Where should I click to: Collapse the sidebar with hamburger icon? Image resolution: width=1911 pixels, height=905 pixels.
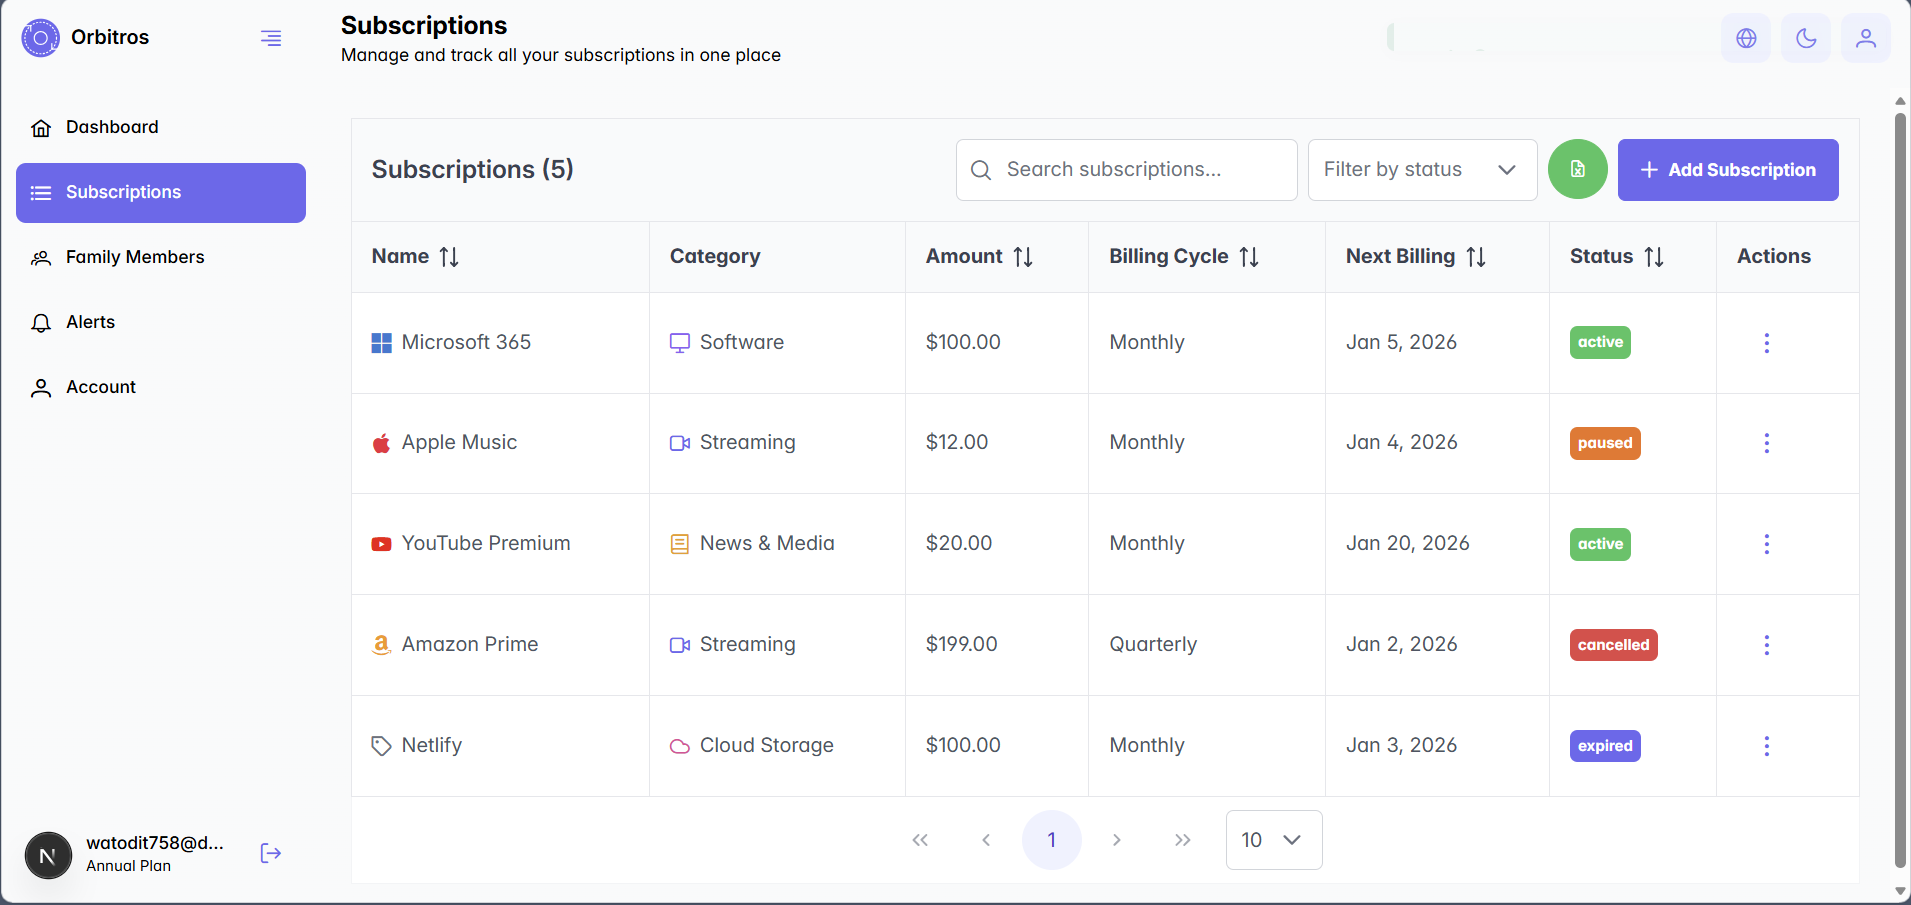[271, 38]
